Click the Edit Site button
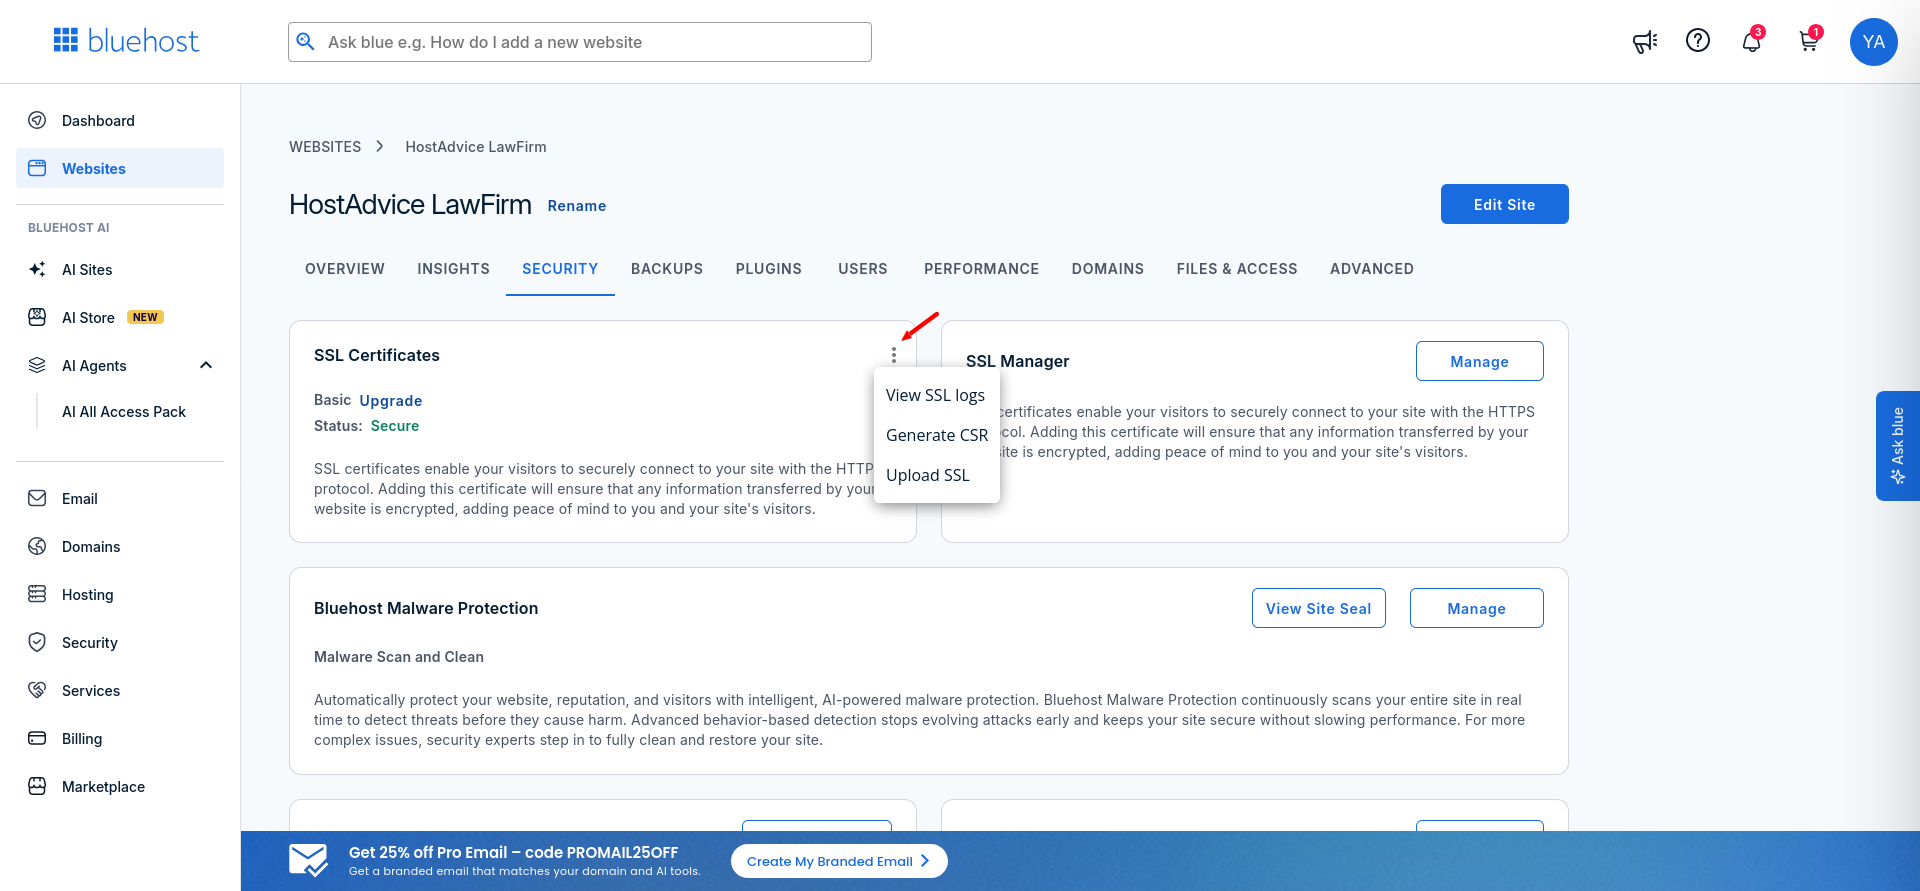 pos(1504,204)
